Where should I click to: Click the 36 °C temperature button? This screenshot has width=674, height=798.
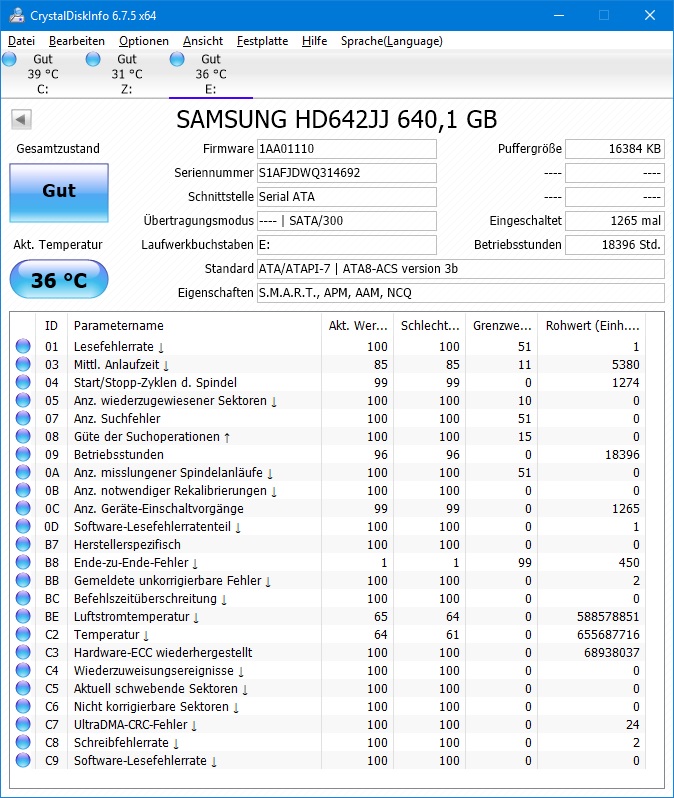[x=59, y=279]
